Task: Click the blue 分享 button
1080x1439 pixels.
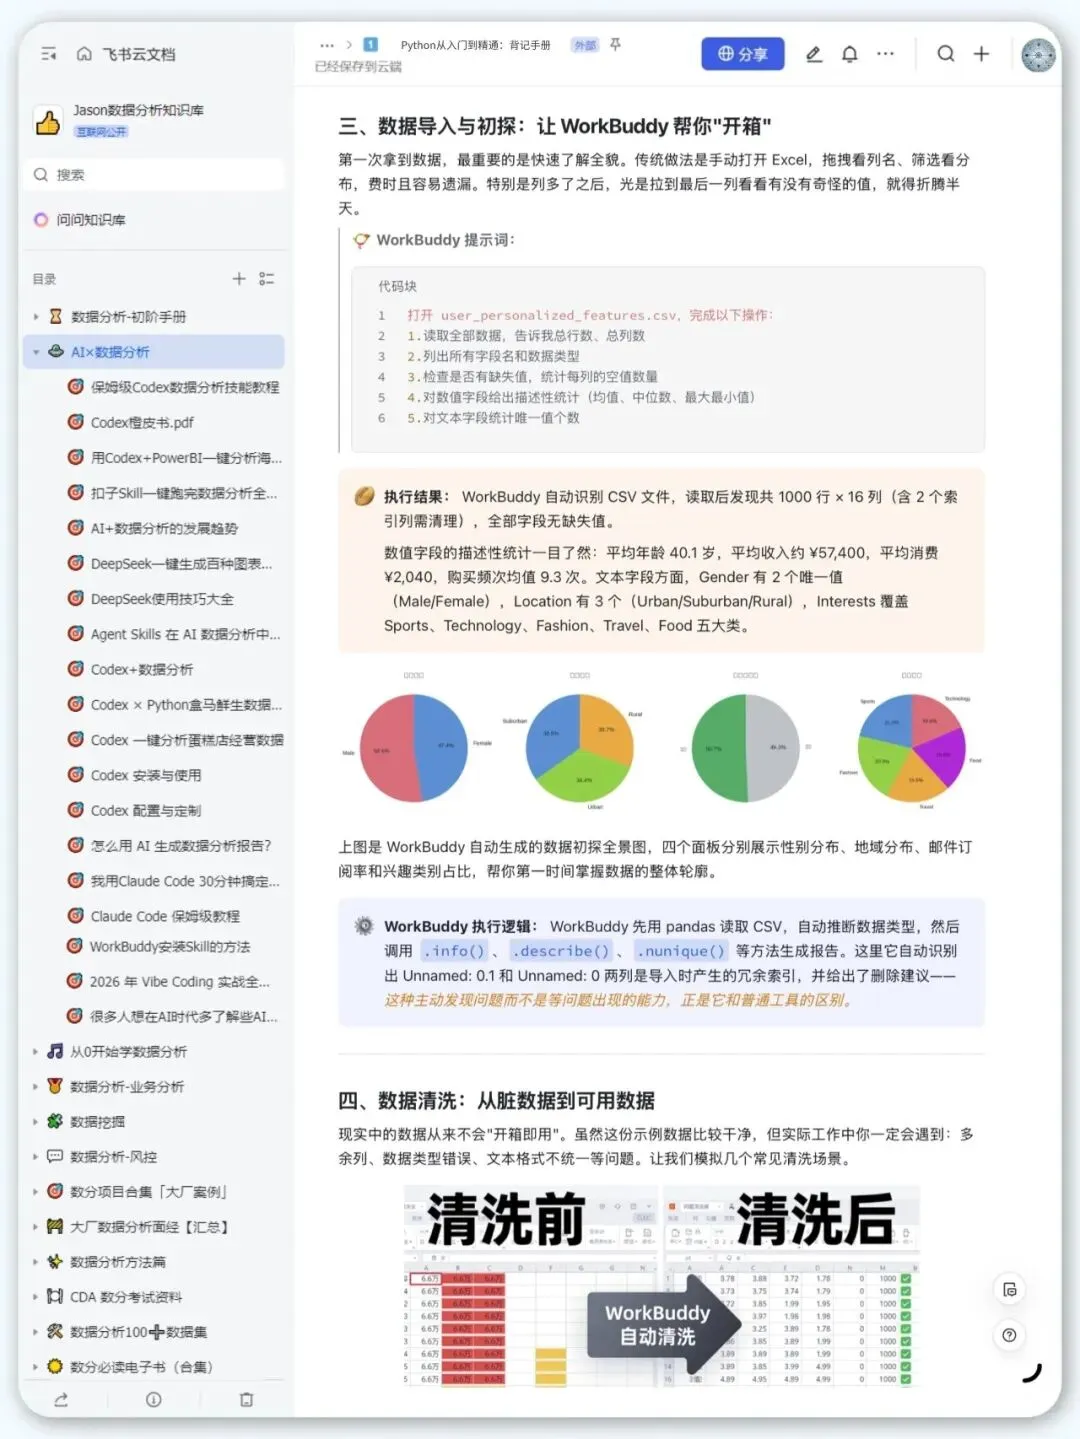Action: pos(742,54)
